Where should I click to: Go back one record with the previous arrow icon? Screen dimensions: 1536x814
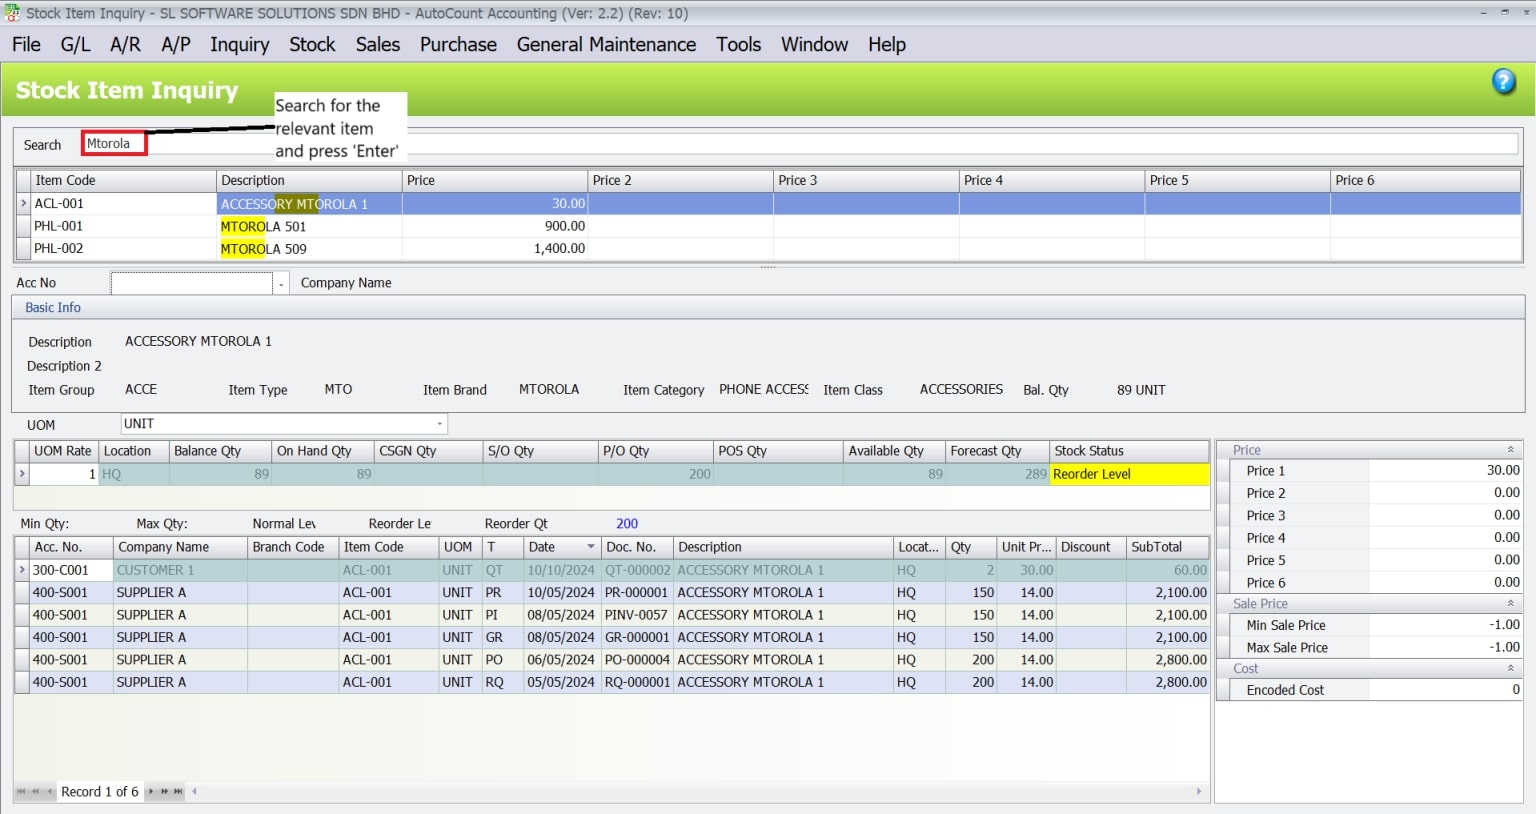[x=50, y=791]
